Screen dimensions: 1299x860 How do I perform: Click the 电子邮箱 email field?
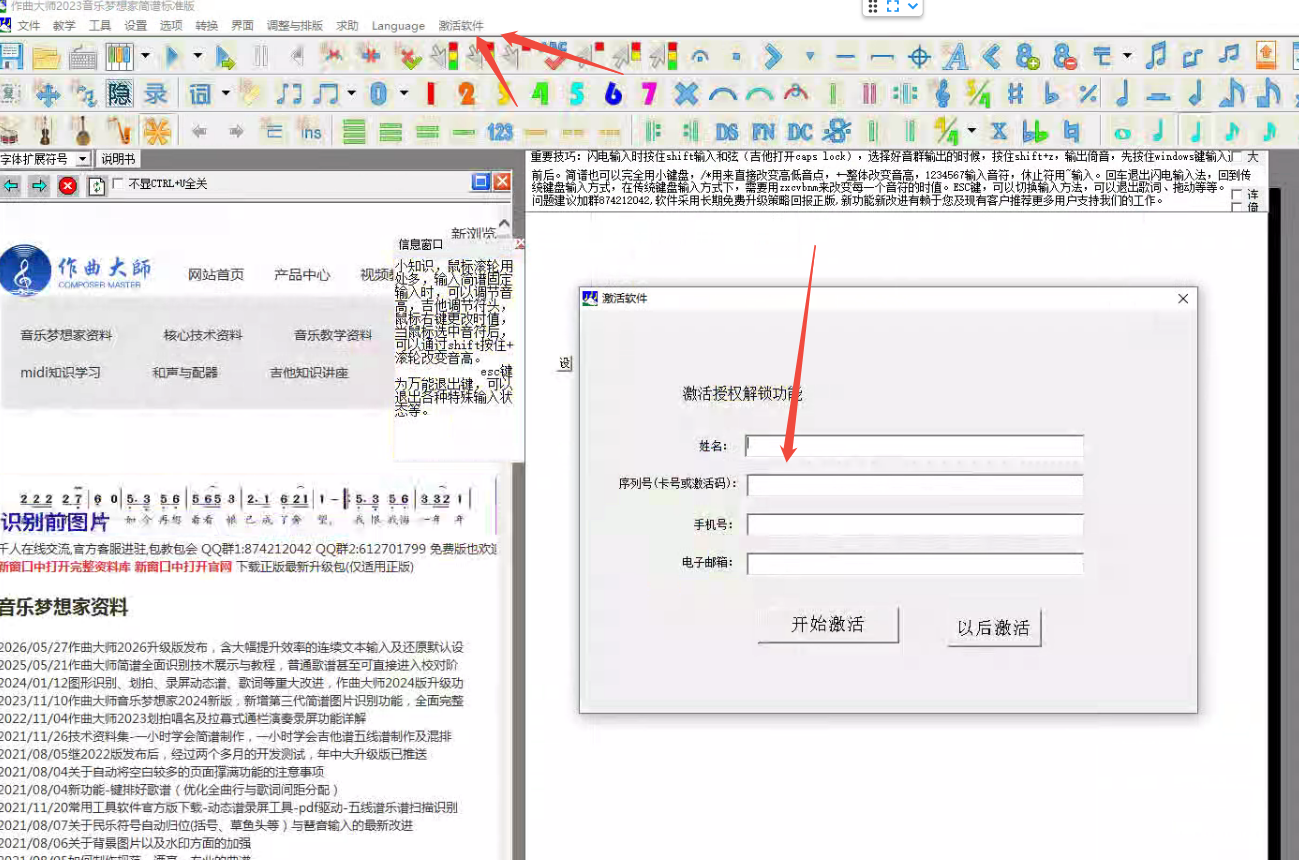915,564
